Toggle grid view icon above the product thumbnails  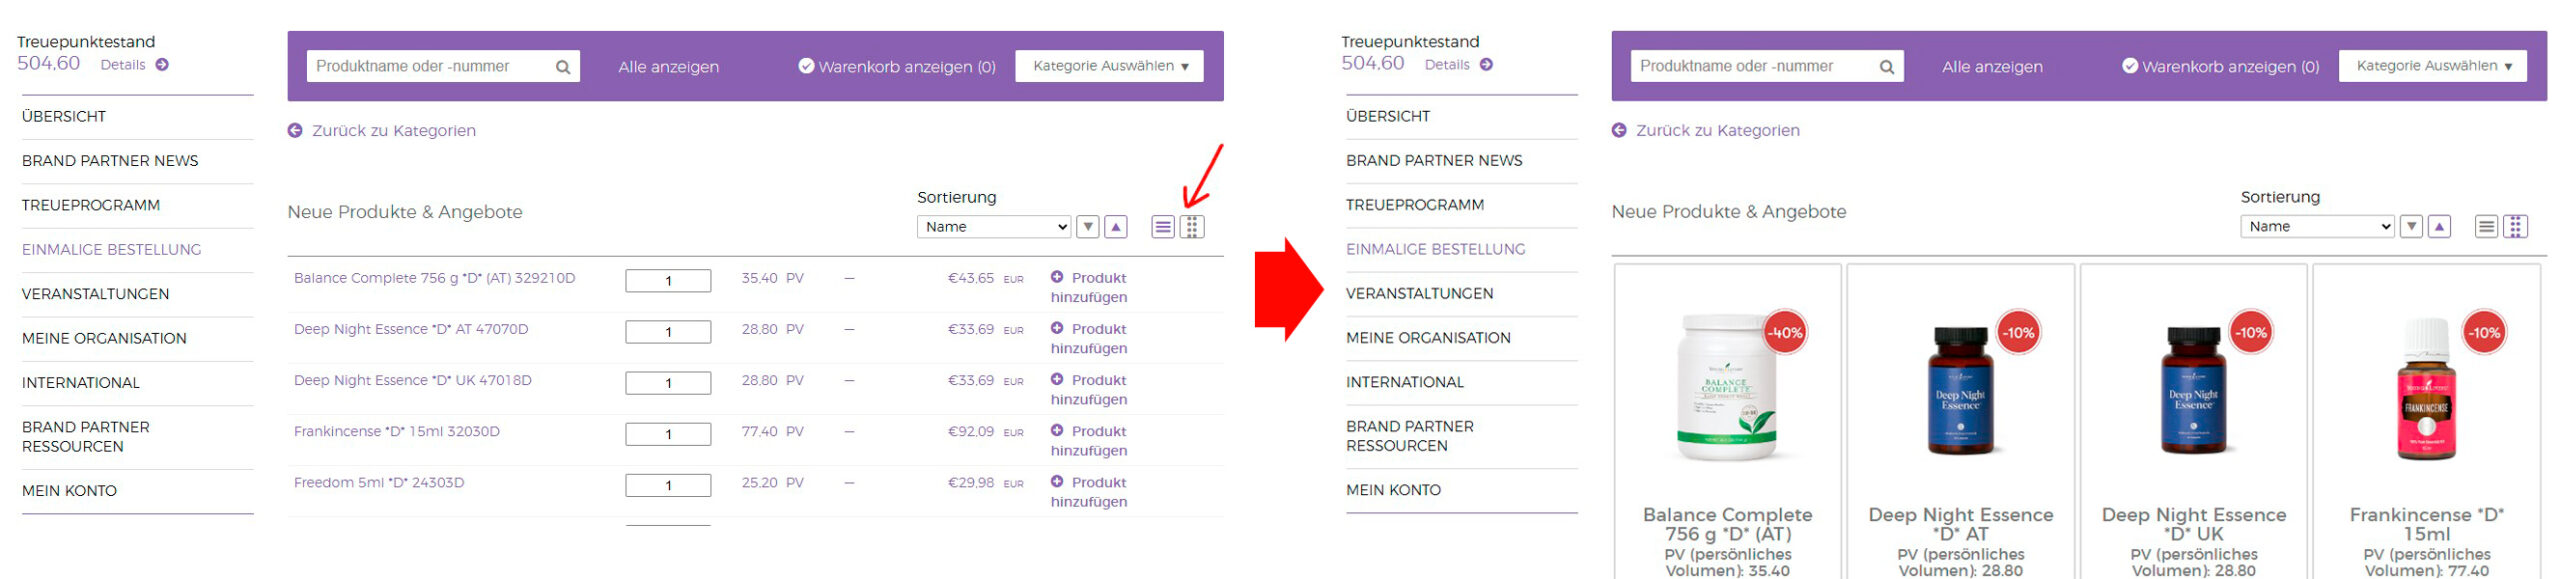coord(2514,227)
